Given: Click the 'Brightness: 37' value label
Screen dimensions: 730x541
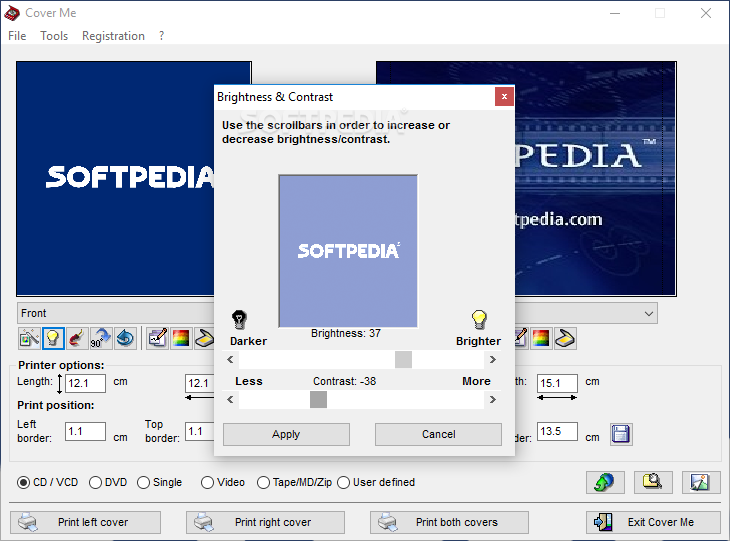Looking at the screenshot, I should click(346, 333).
